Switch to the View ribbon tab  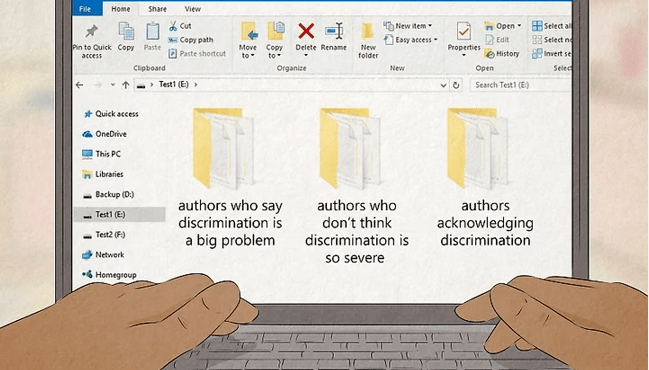192,9
